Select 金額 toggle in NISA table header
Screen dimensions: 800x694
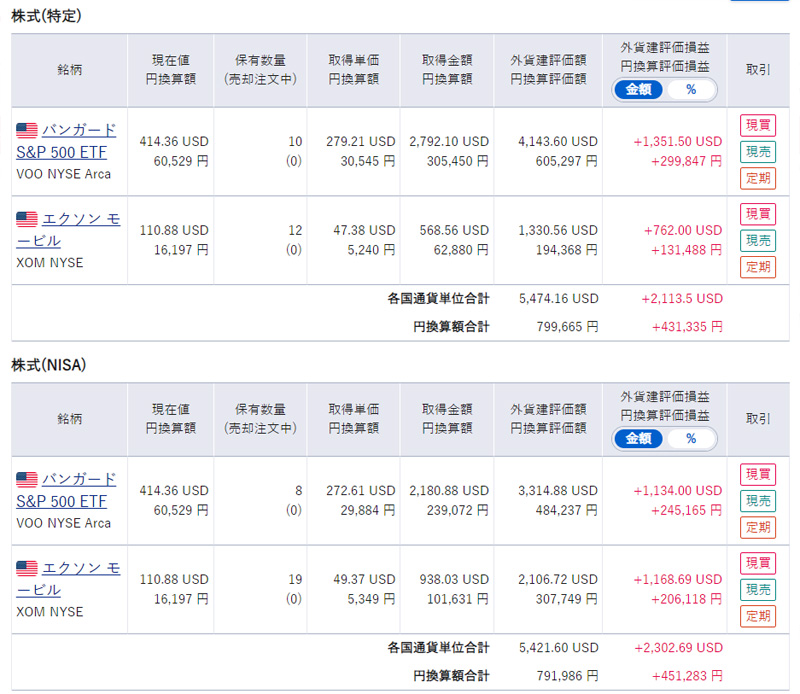638,439
